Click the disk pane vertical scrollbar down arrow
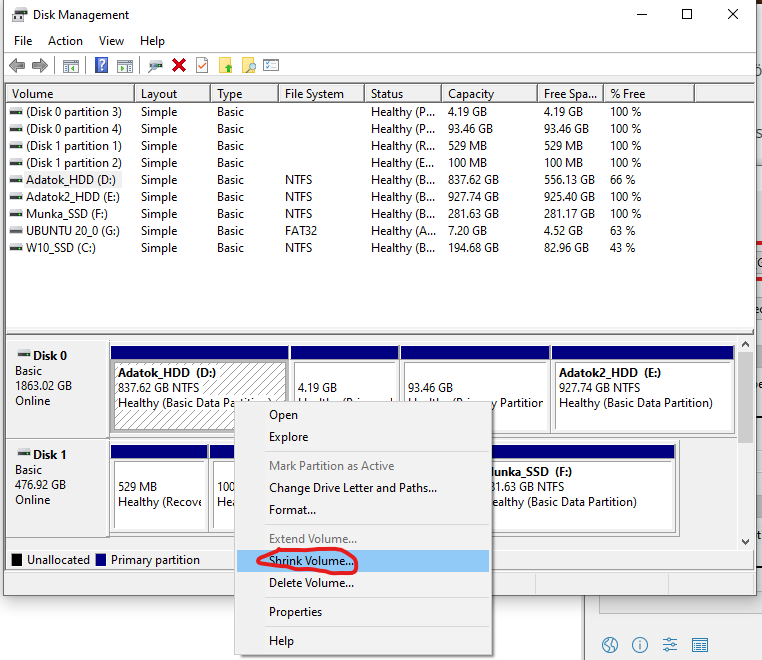 tap(744, 540)
